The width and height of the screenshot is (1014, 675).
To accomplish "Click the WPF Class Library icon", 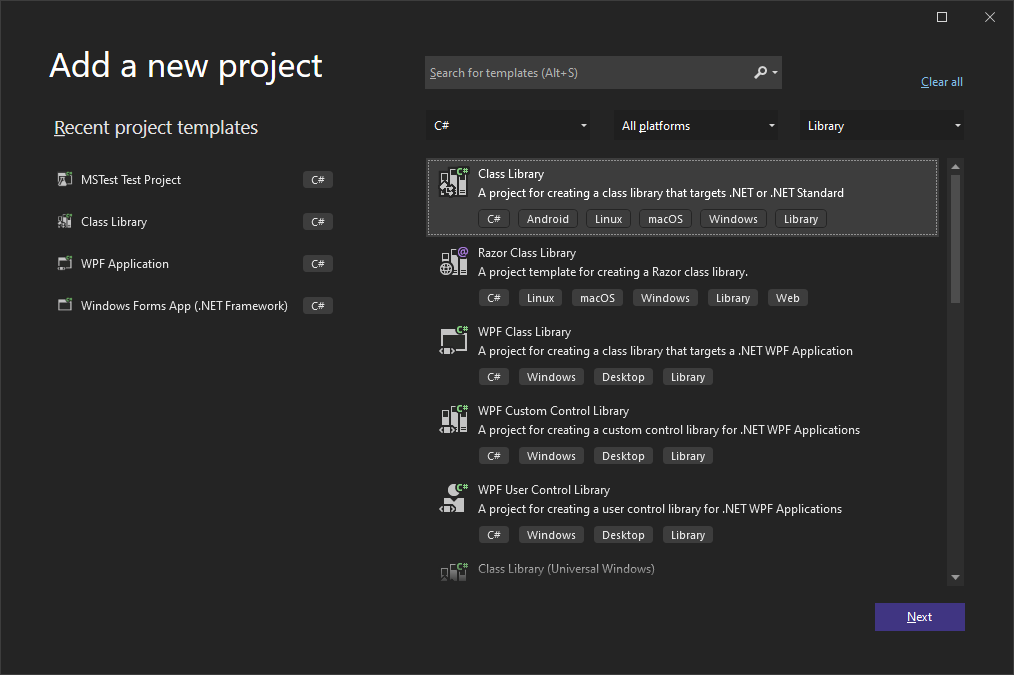I will coord(453,340).
